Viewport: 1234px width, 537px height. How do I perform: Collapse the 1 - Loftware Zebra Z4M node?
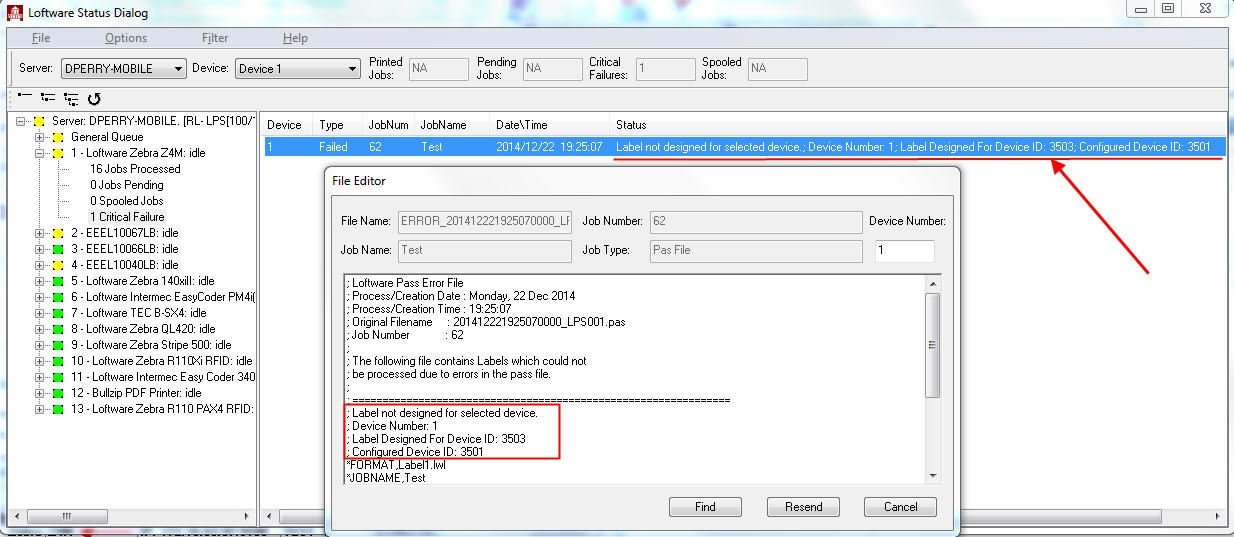point(40,153)
